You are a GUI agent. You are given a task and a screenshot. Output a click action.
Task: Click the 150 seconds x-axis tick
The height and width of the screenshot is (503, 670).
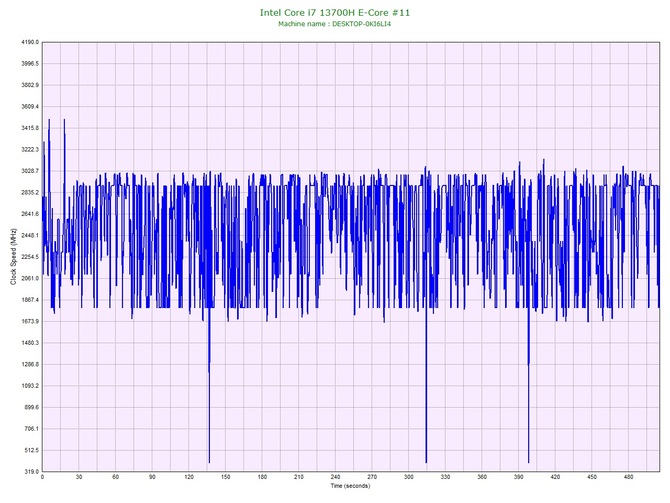click(x=226, y=477)
